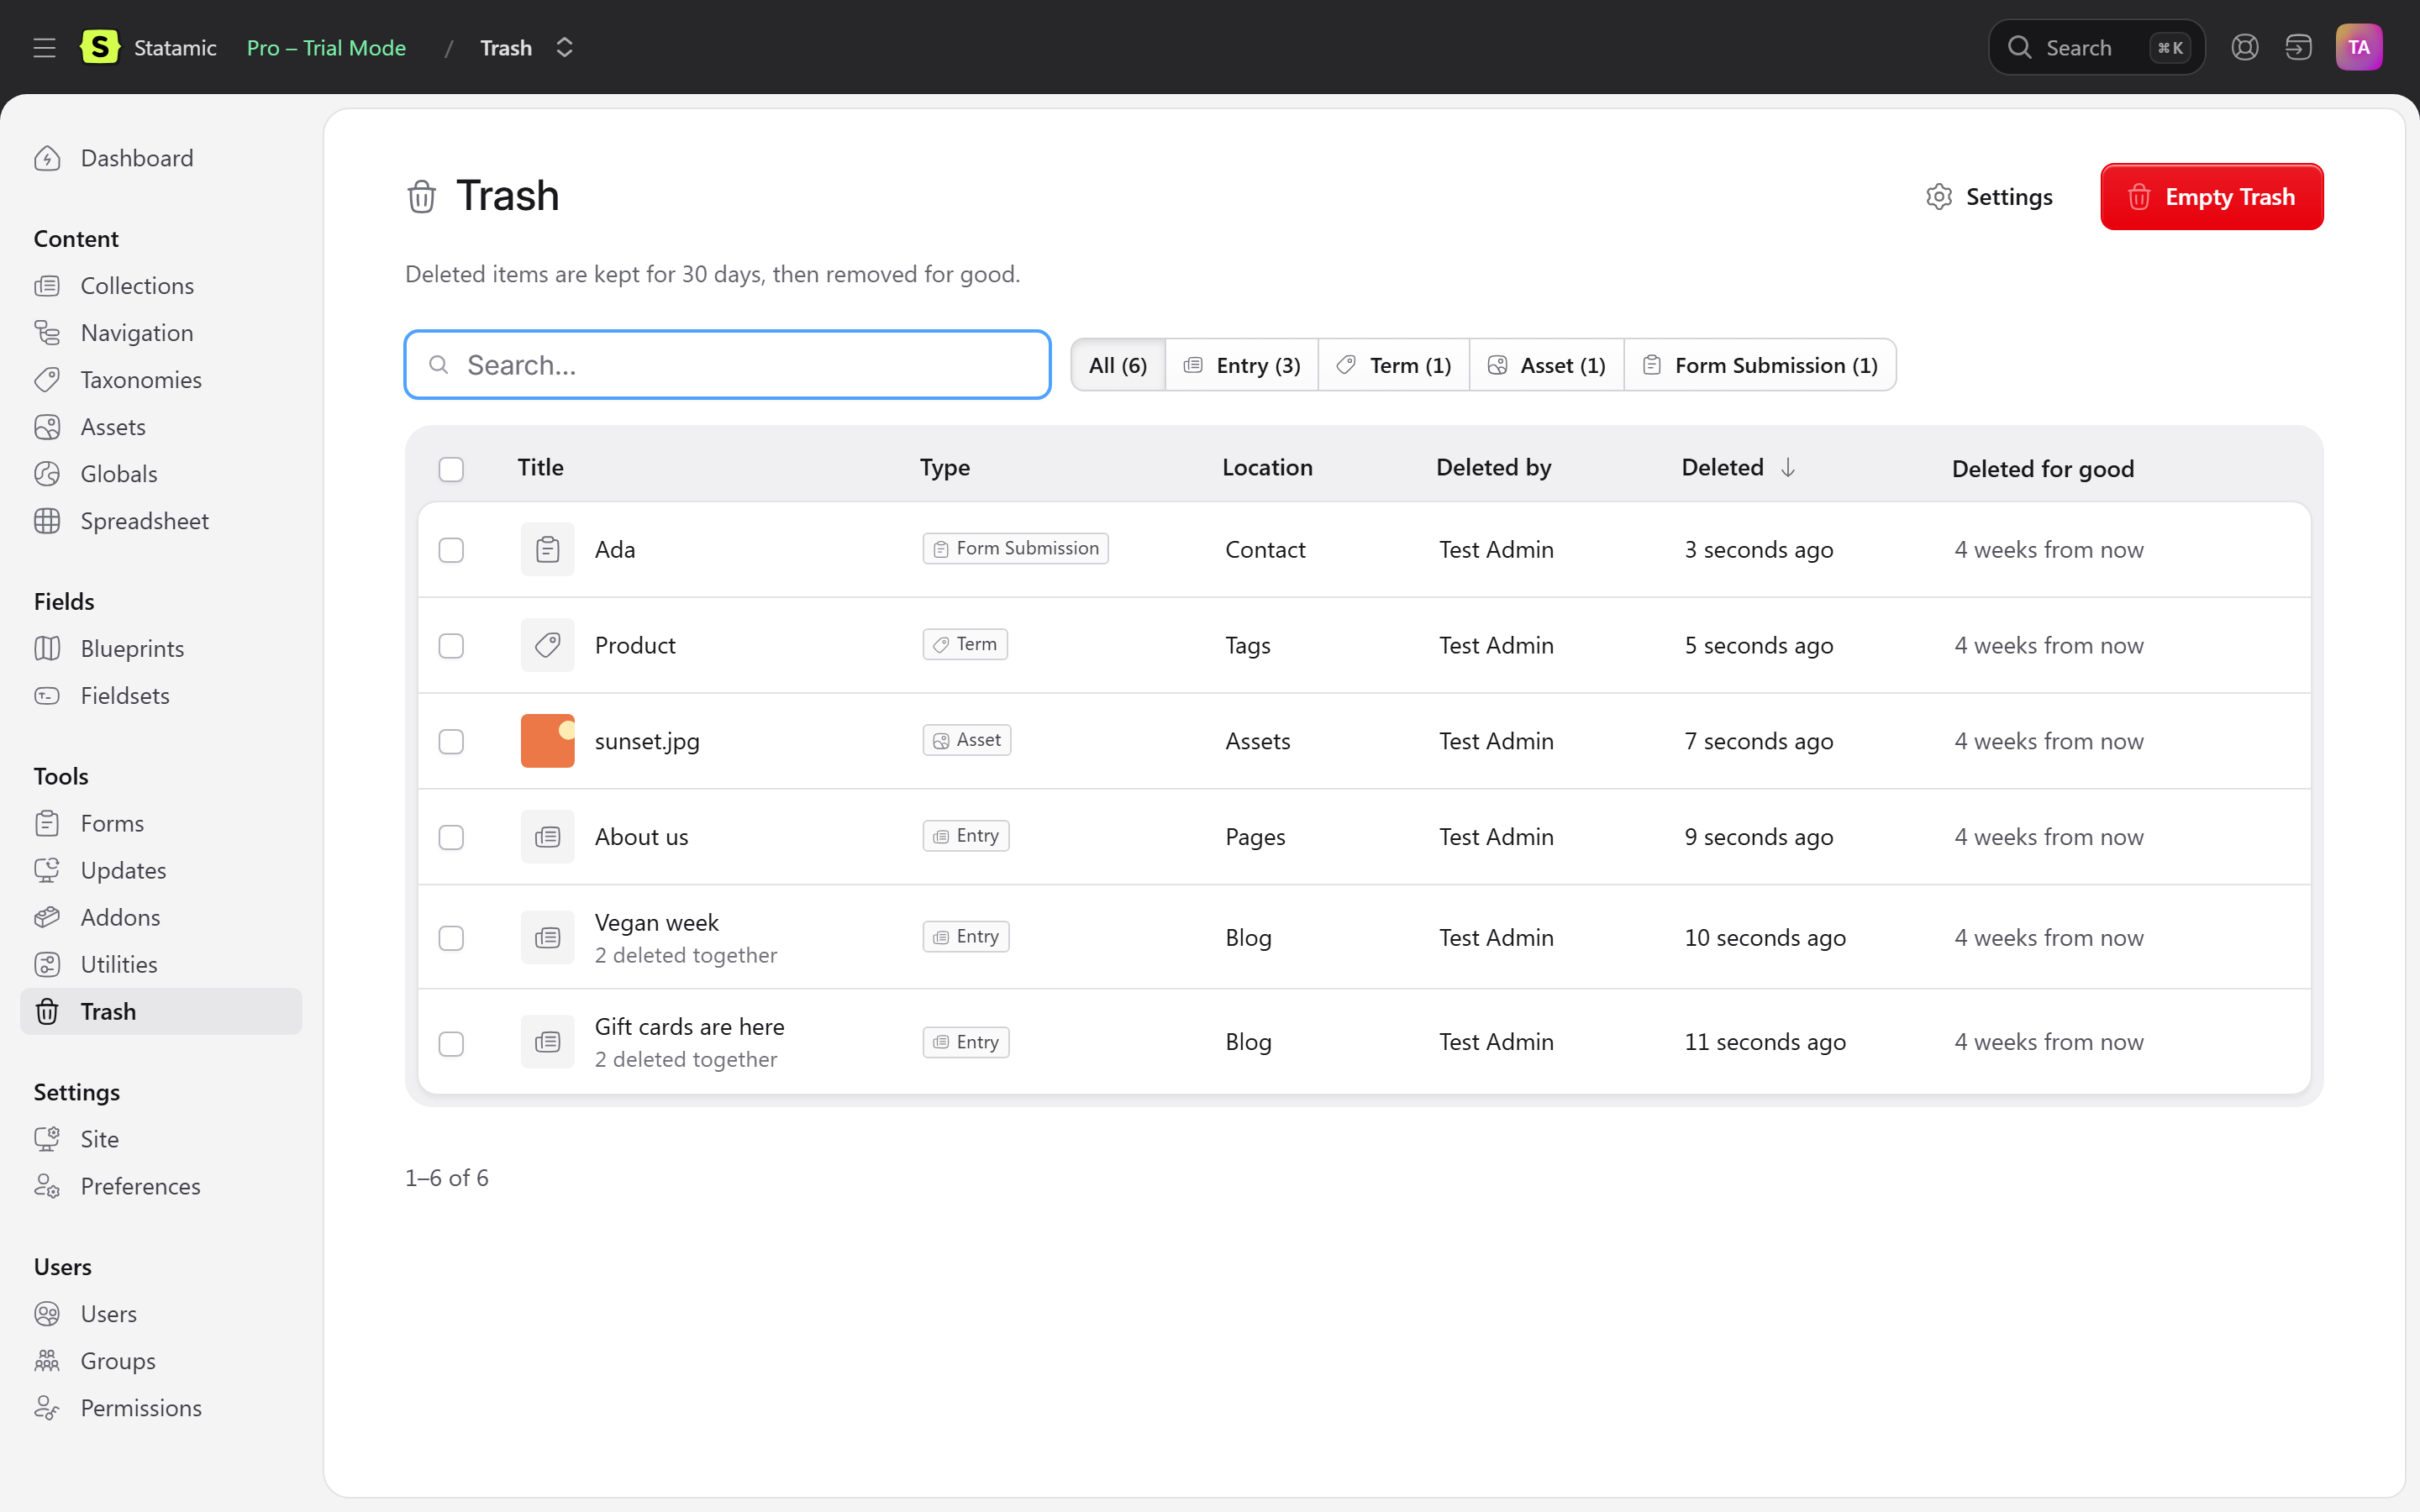Click the Globals icon in sidebar
This screenshot has height=1512, width=2420.
(x=47, y=474)
